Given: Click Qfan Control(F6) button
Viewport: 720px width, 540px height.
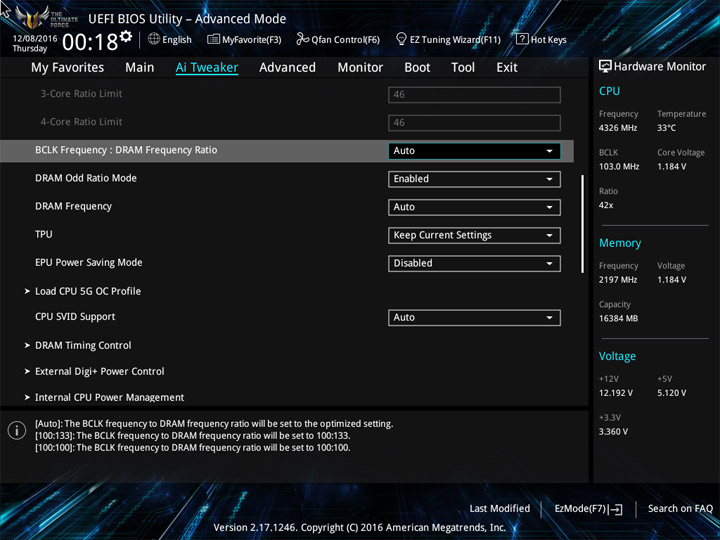Looking at the screenshot, I should point(338,39).
